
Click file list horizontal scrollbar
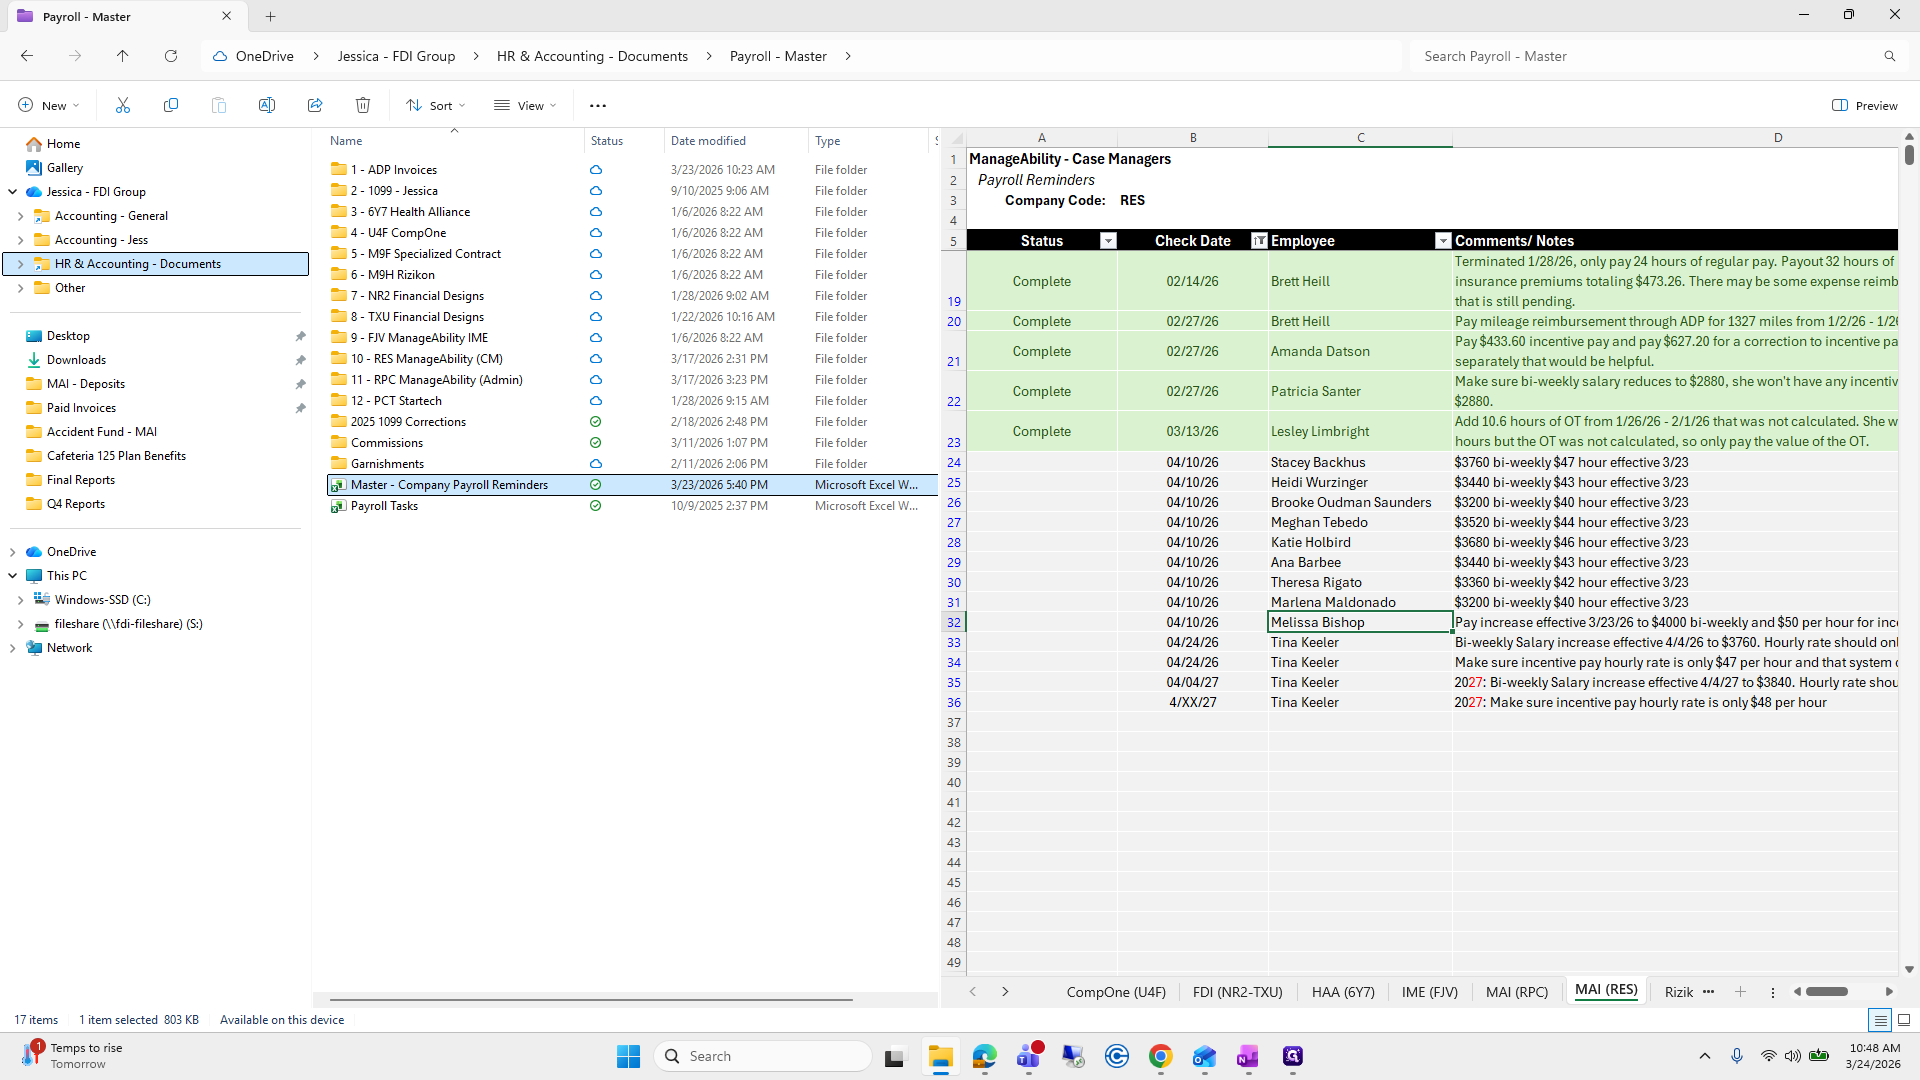pos(591,999)
